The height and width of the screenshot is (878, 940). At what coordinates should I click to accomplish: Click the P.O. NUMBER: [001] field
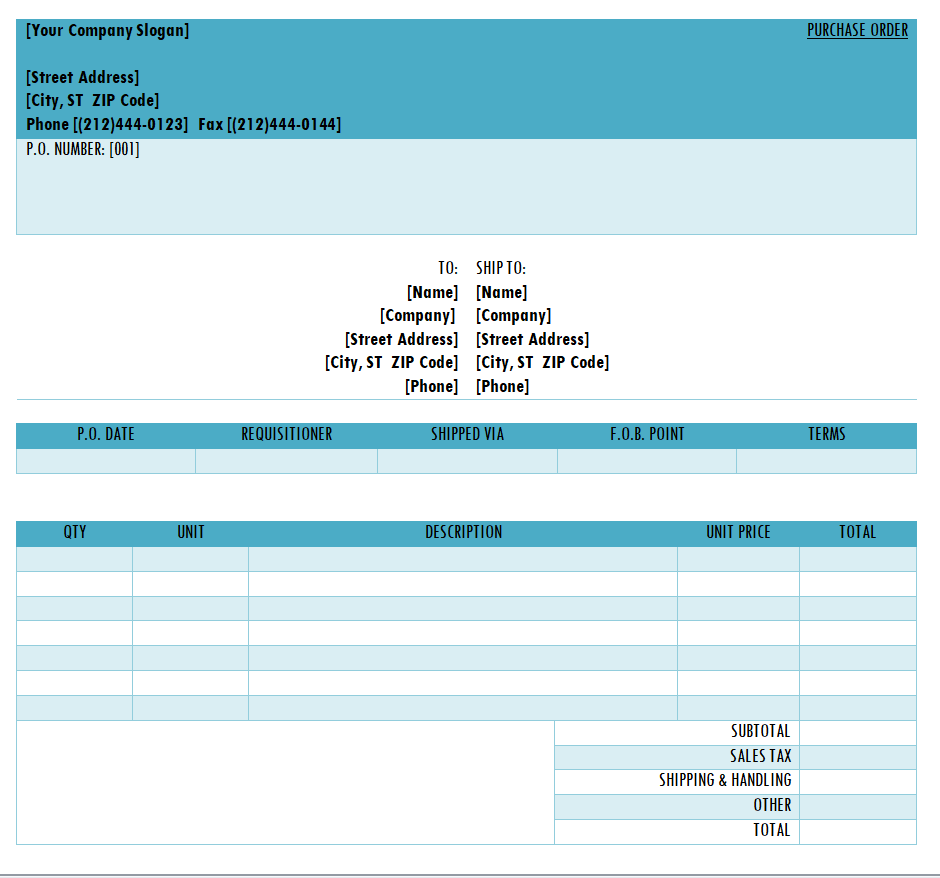(x=83, y=149)
